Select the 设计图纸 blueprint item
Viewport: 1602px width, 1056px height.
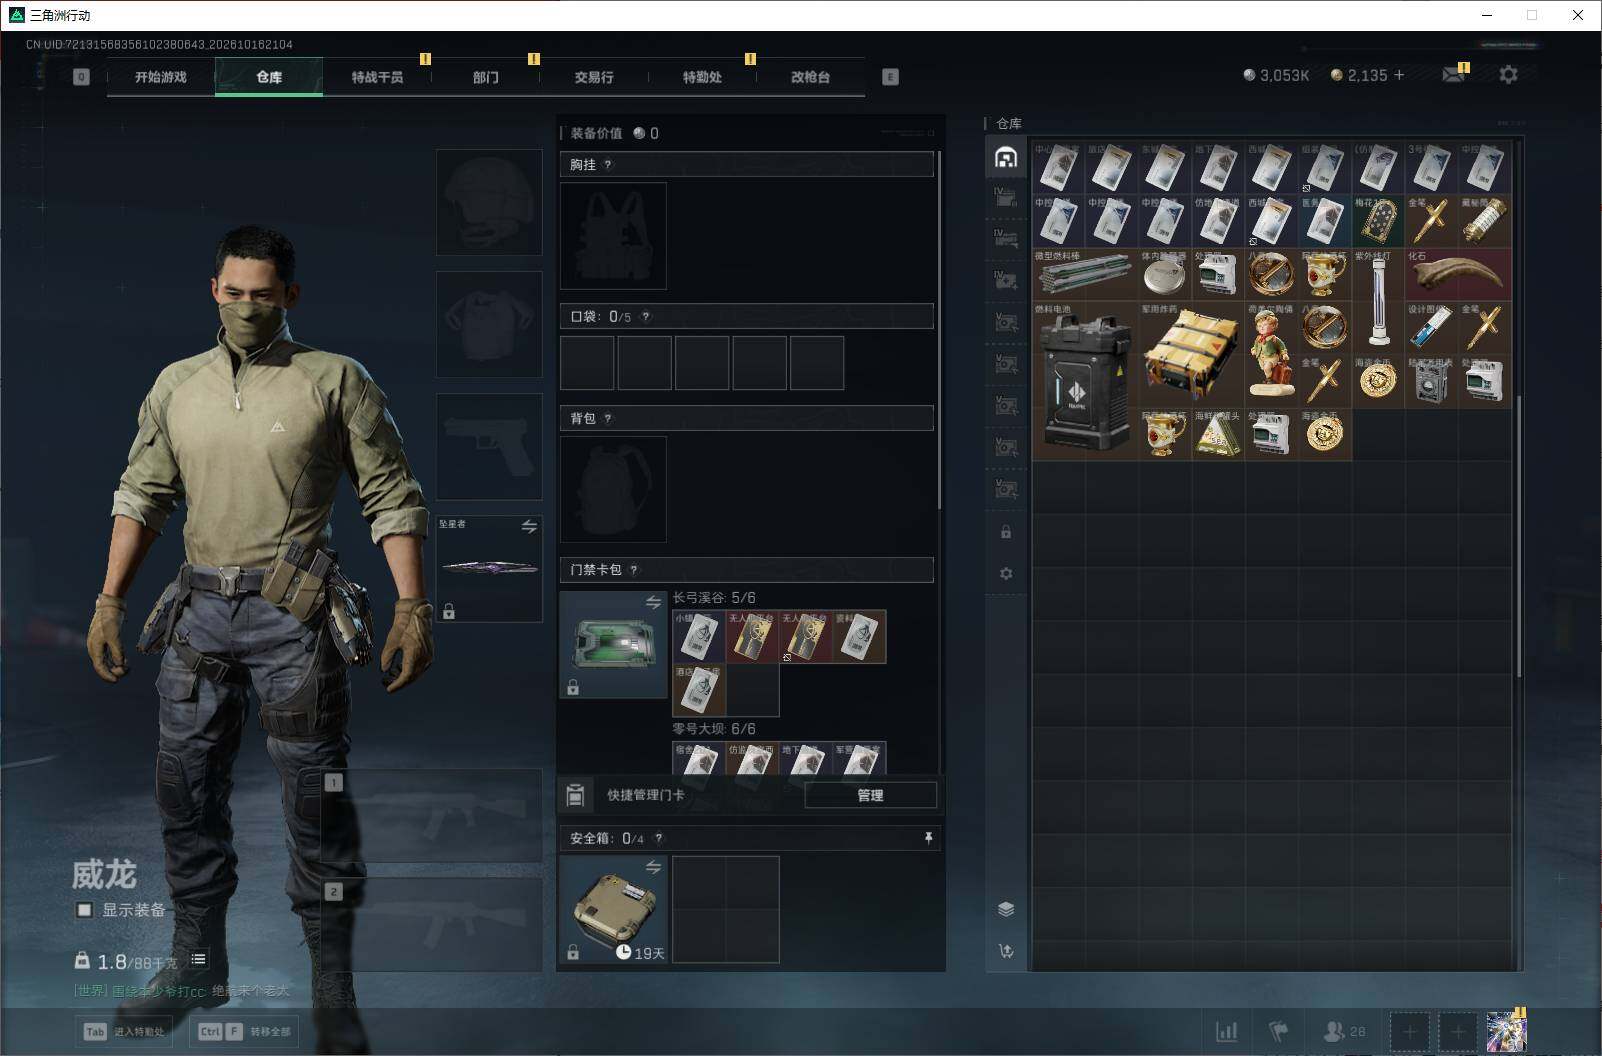[1431, 327]
